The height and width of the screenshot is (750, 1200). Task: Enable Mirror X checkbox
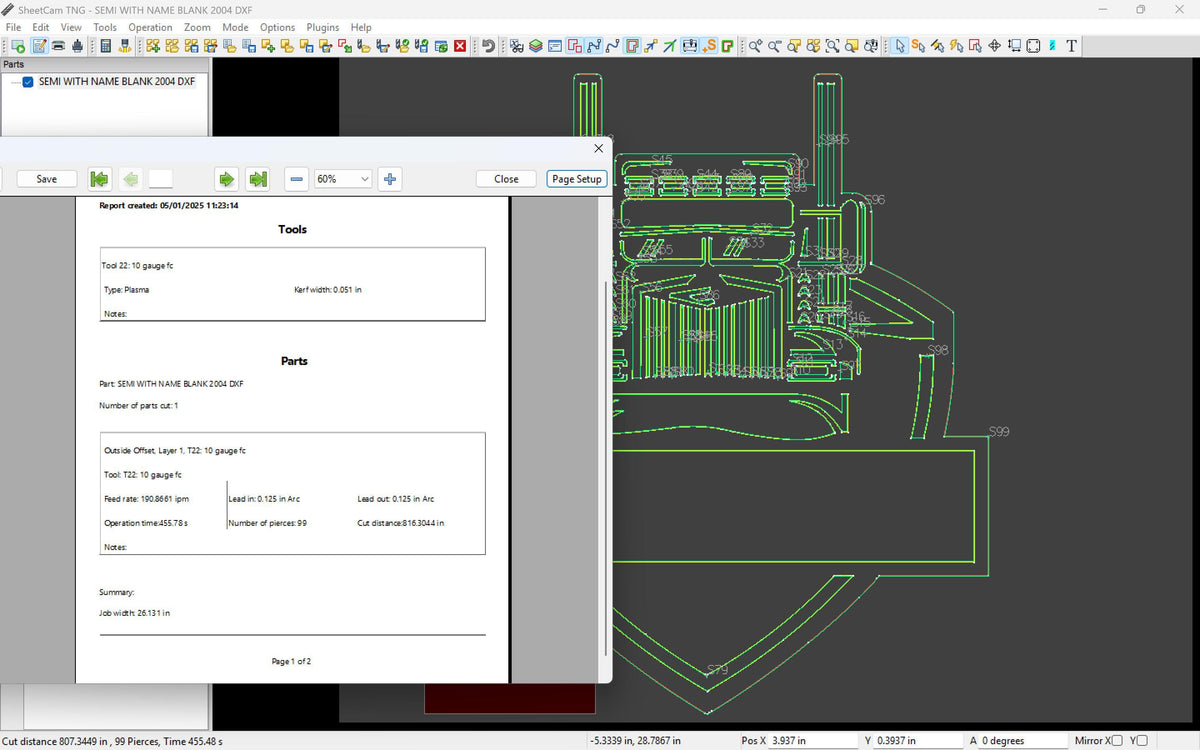(1117, 741)
